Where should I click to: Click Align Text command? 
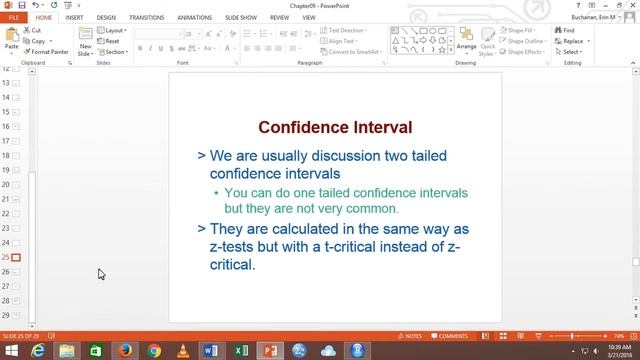pyautogui.click(x=339, y=41)
